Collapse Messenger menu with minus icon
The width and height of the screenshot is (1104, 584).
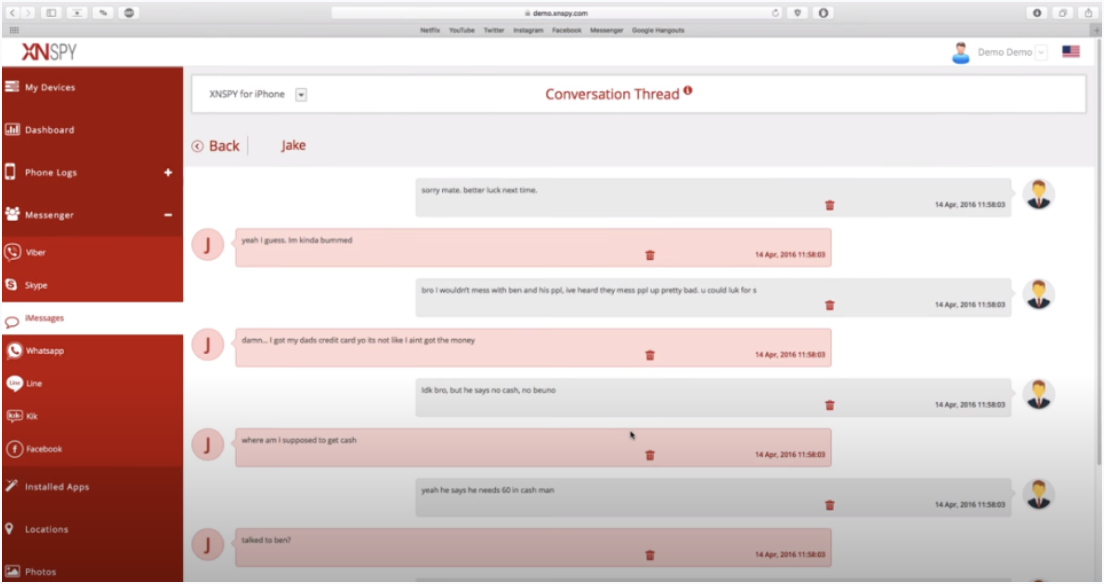[168, 215]
